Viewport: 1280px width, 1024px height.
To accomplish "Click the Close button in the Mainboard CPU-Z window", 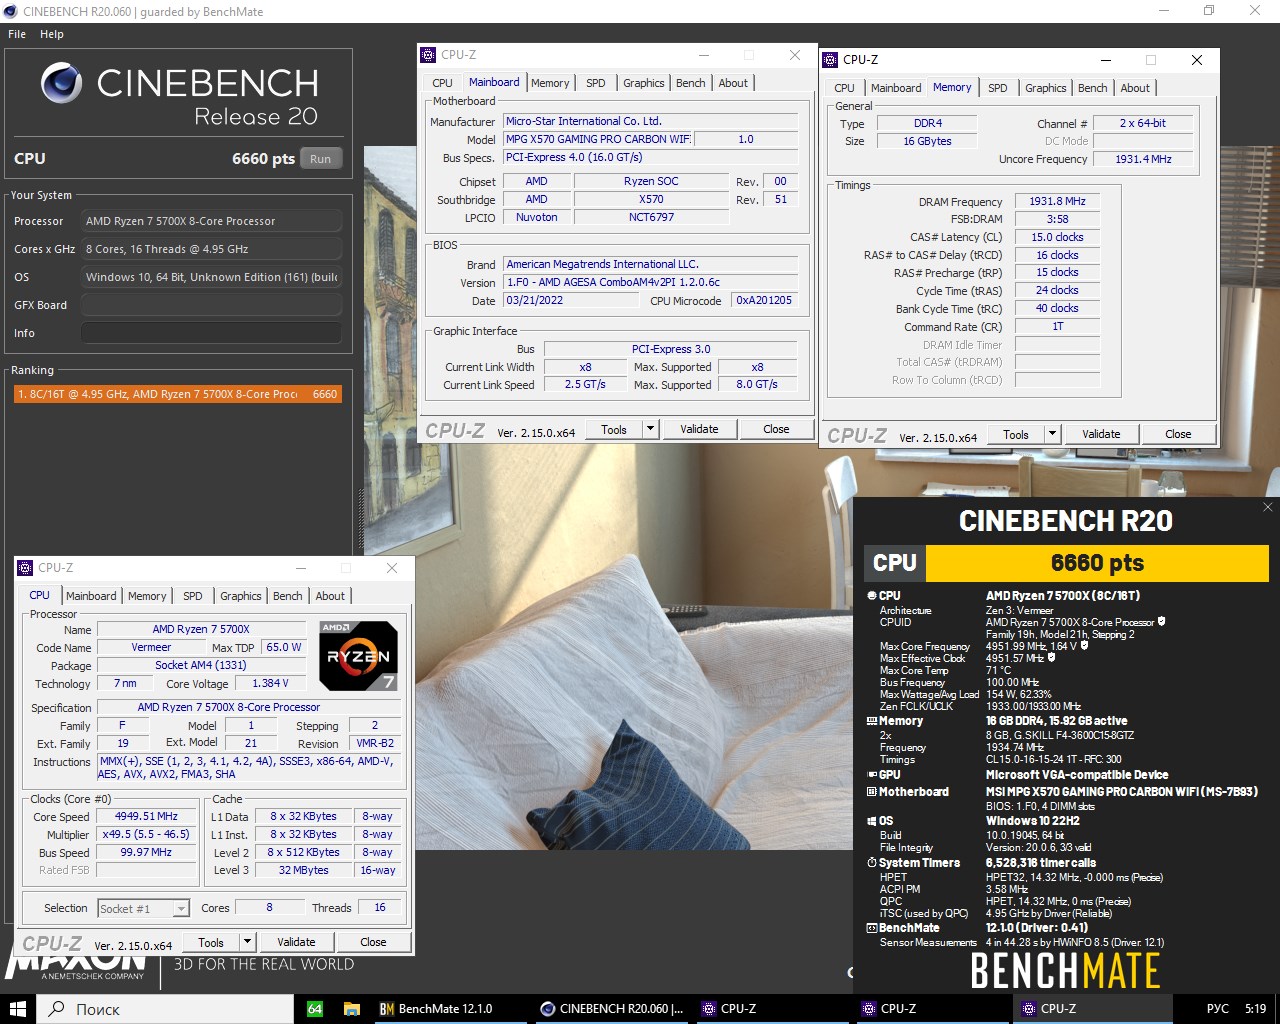I will click(776, 429).
